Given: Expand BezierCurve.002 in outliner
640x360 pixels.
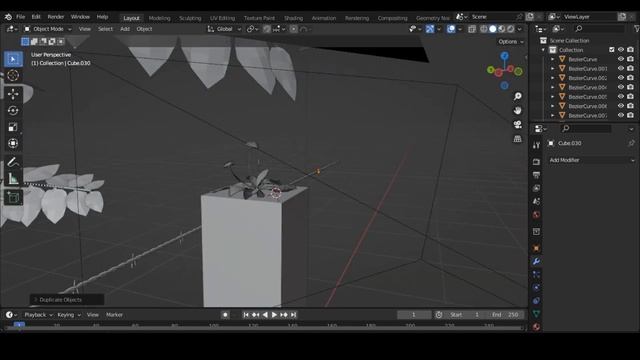Looking at the screenshot, I should (x=553, y=78).
